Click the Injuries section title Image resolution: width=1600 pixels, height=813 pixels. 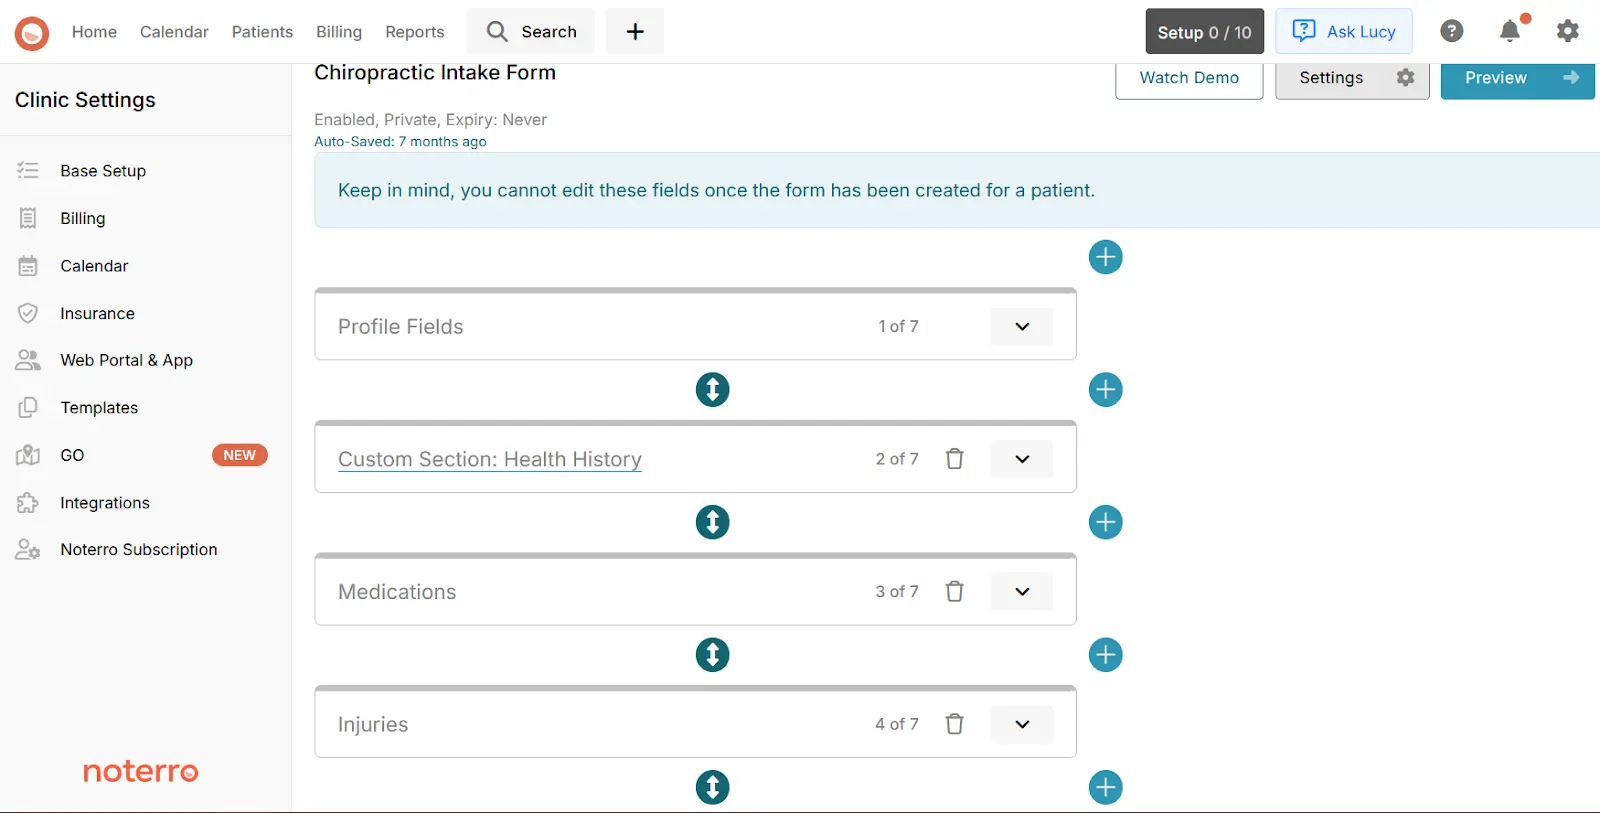(x=373, y=725)
